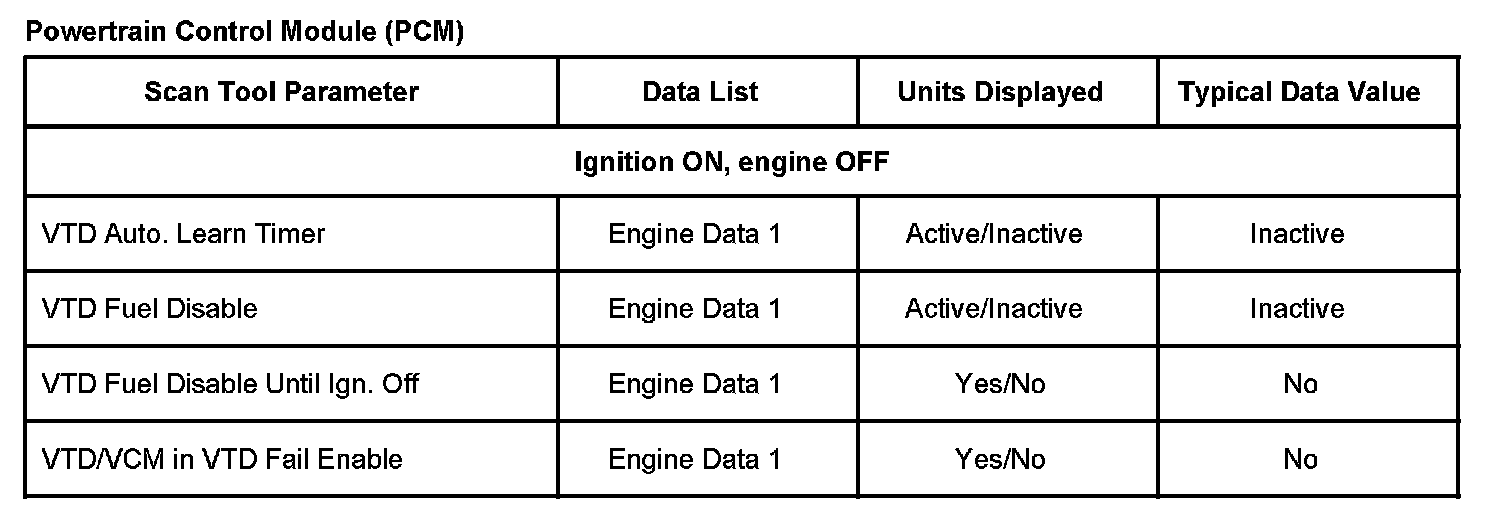Select Engine Data 1 for VTD/VCM Fail Enable
The width and height of the screenshot is (1504, 512).
pos(694,459)
